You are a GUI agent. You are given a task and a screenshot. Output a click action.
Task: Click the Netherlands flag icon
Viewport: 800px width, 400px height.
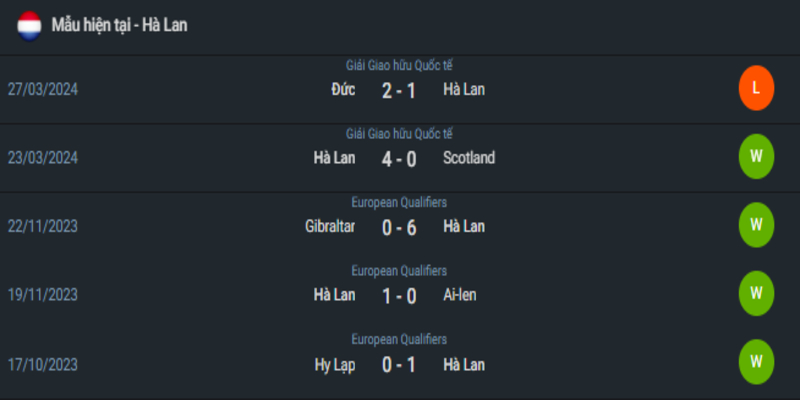pos(29,26)
